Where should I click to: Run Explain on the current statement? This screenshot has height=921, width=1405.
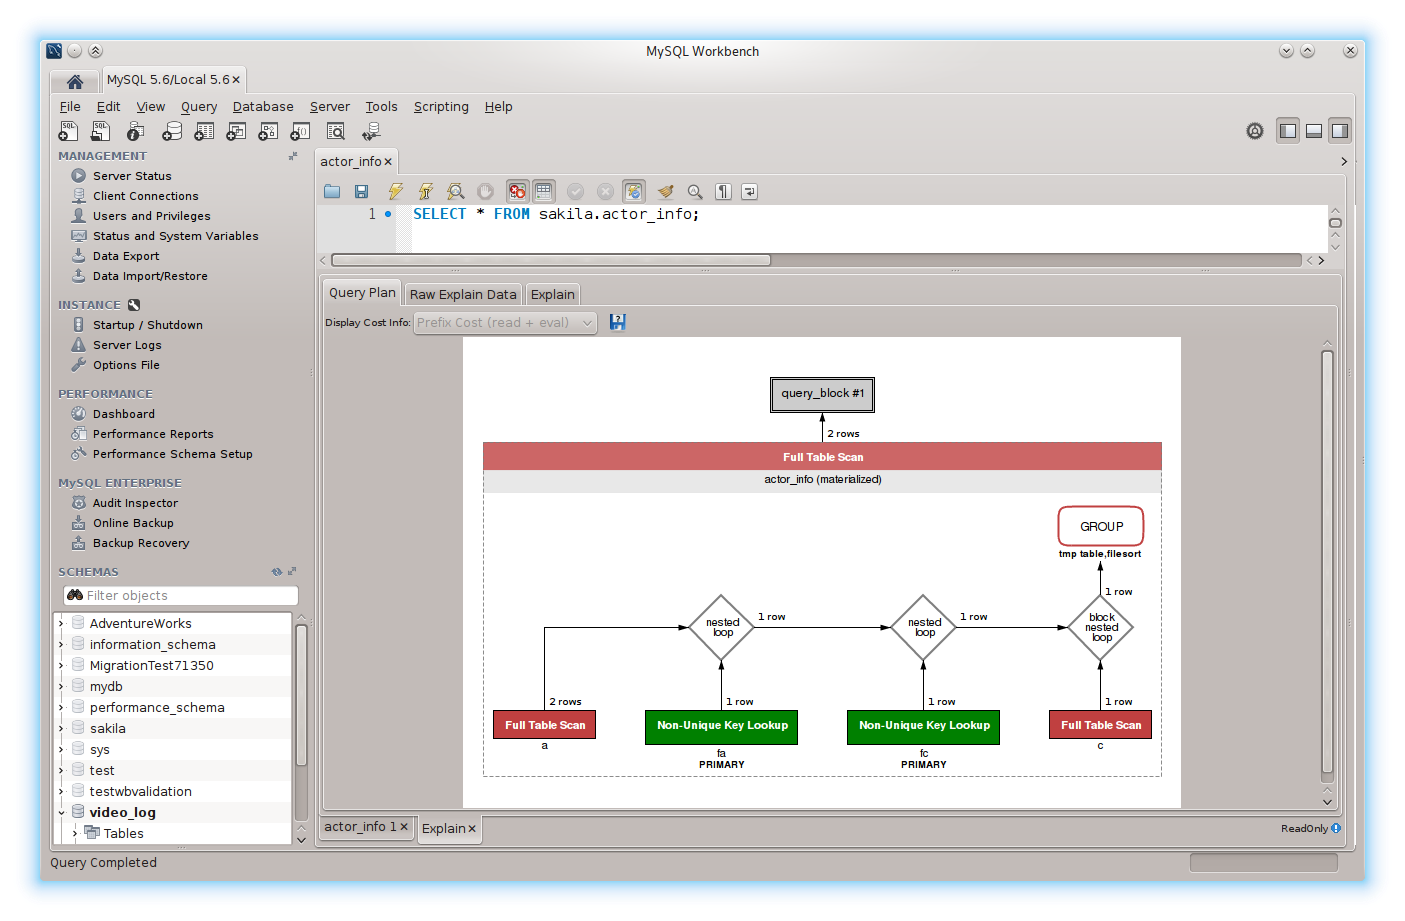click(455, 191)
